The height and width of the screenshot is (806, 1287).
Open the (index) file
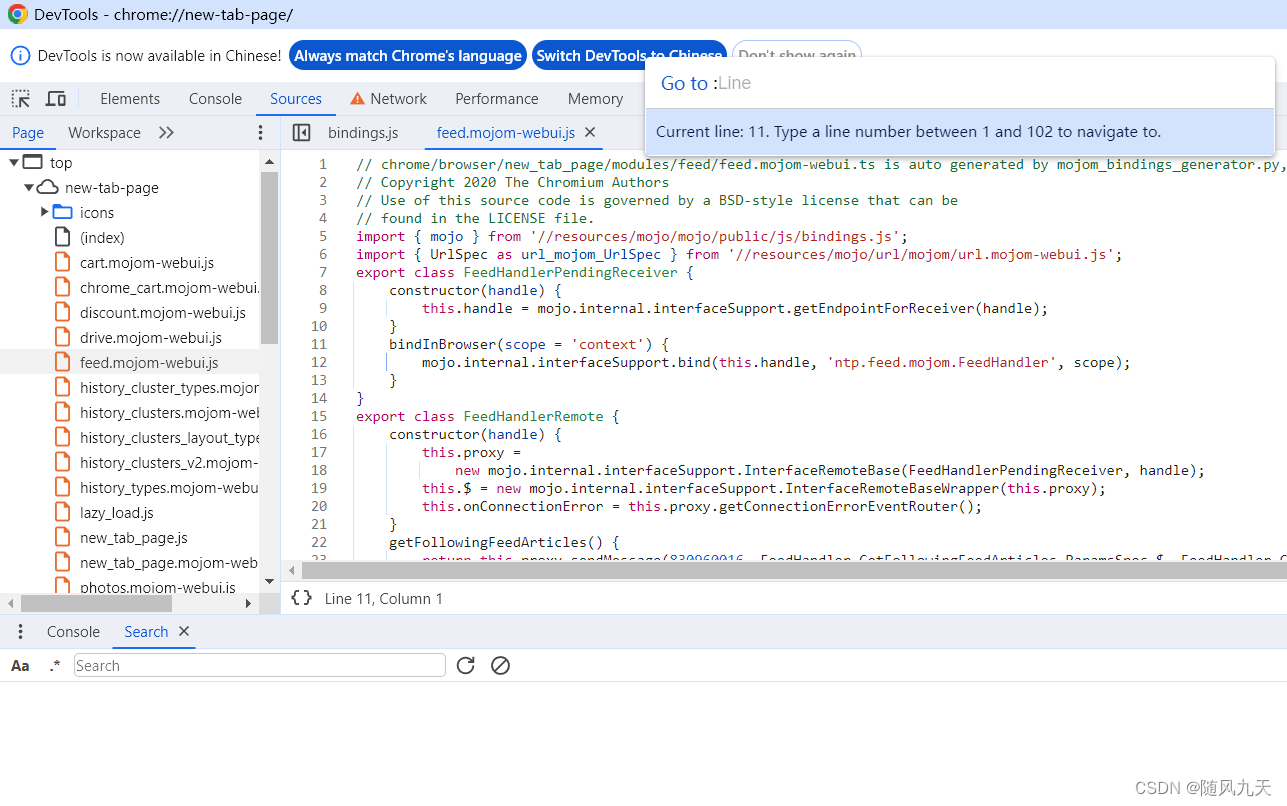click(x=102, y=237)
